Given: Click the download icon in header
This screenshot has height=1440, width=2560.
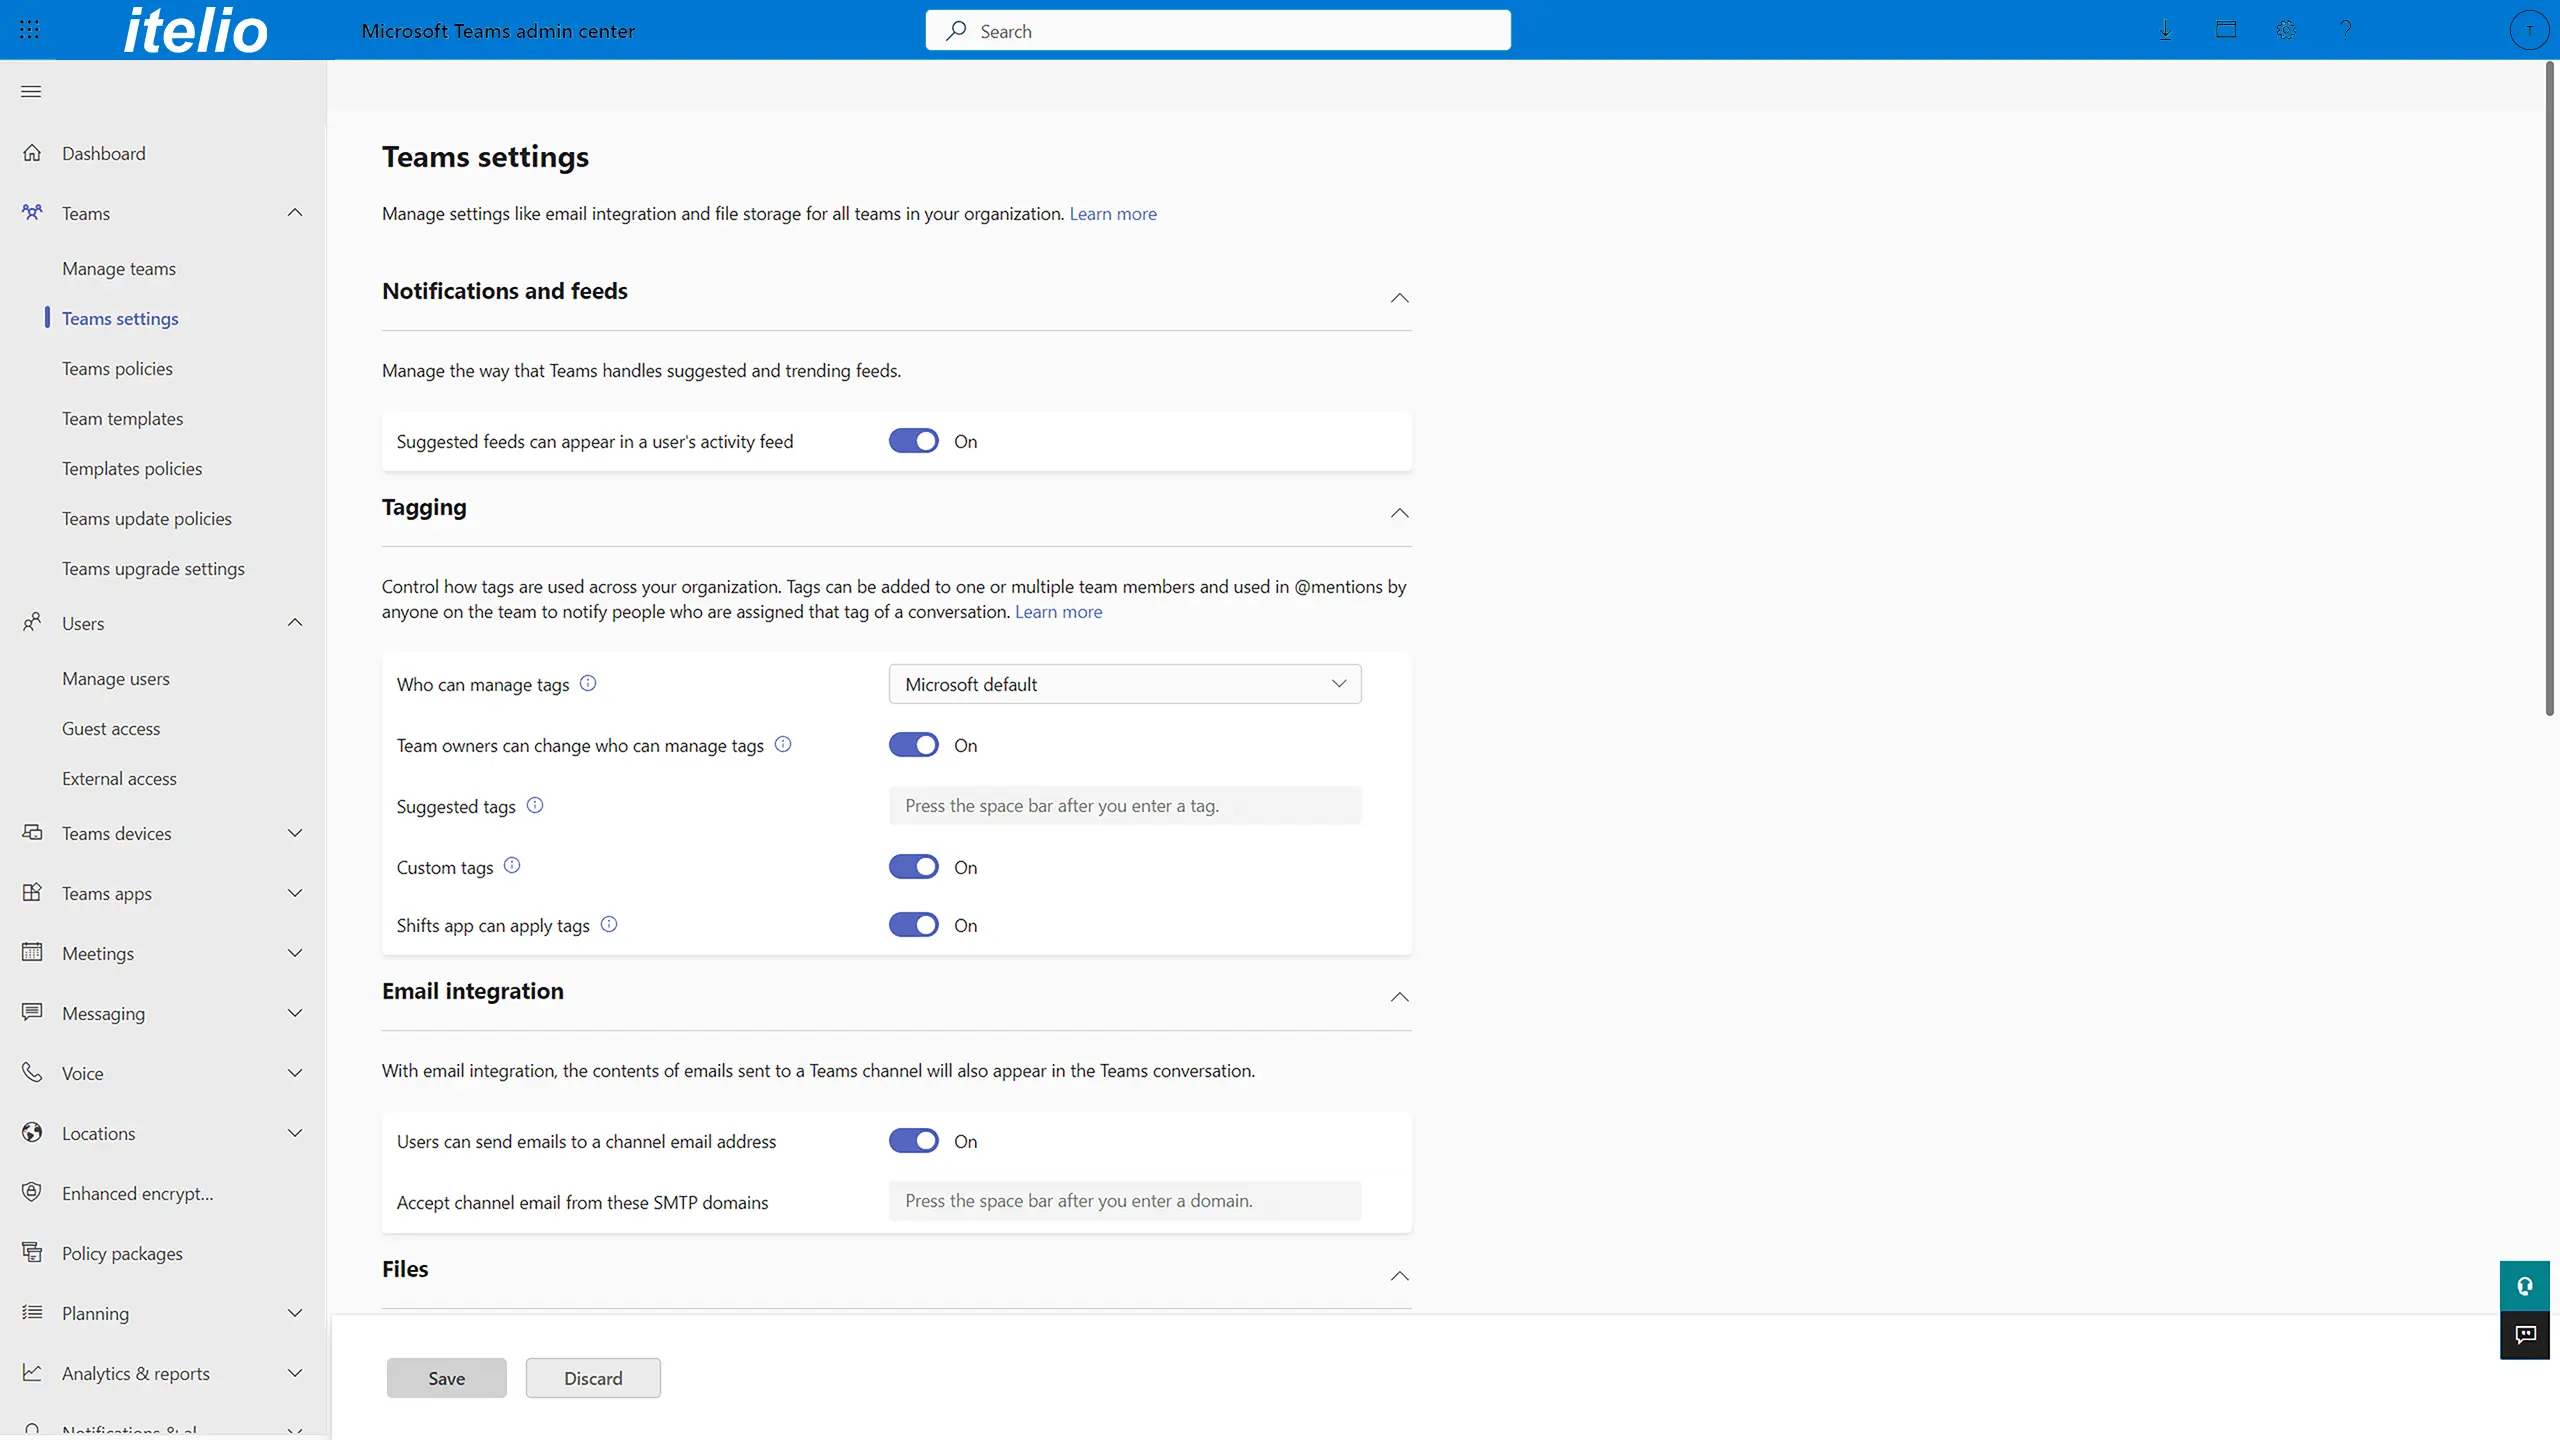Looking at the screenshot, I should coord(2165,30).
